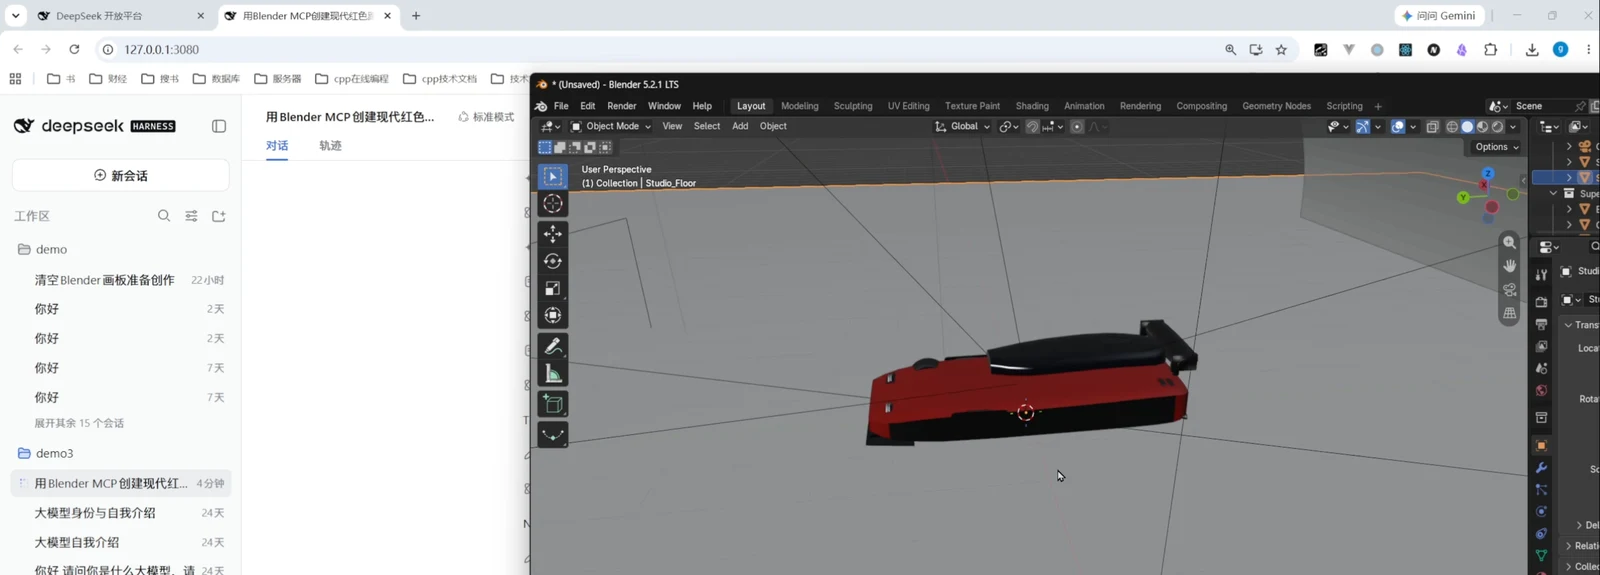Switch to Rendered viewport shading
The image size is (1600, 575).
pyautogui.click(x=1497, y=127)
